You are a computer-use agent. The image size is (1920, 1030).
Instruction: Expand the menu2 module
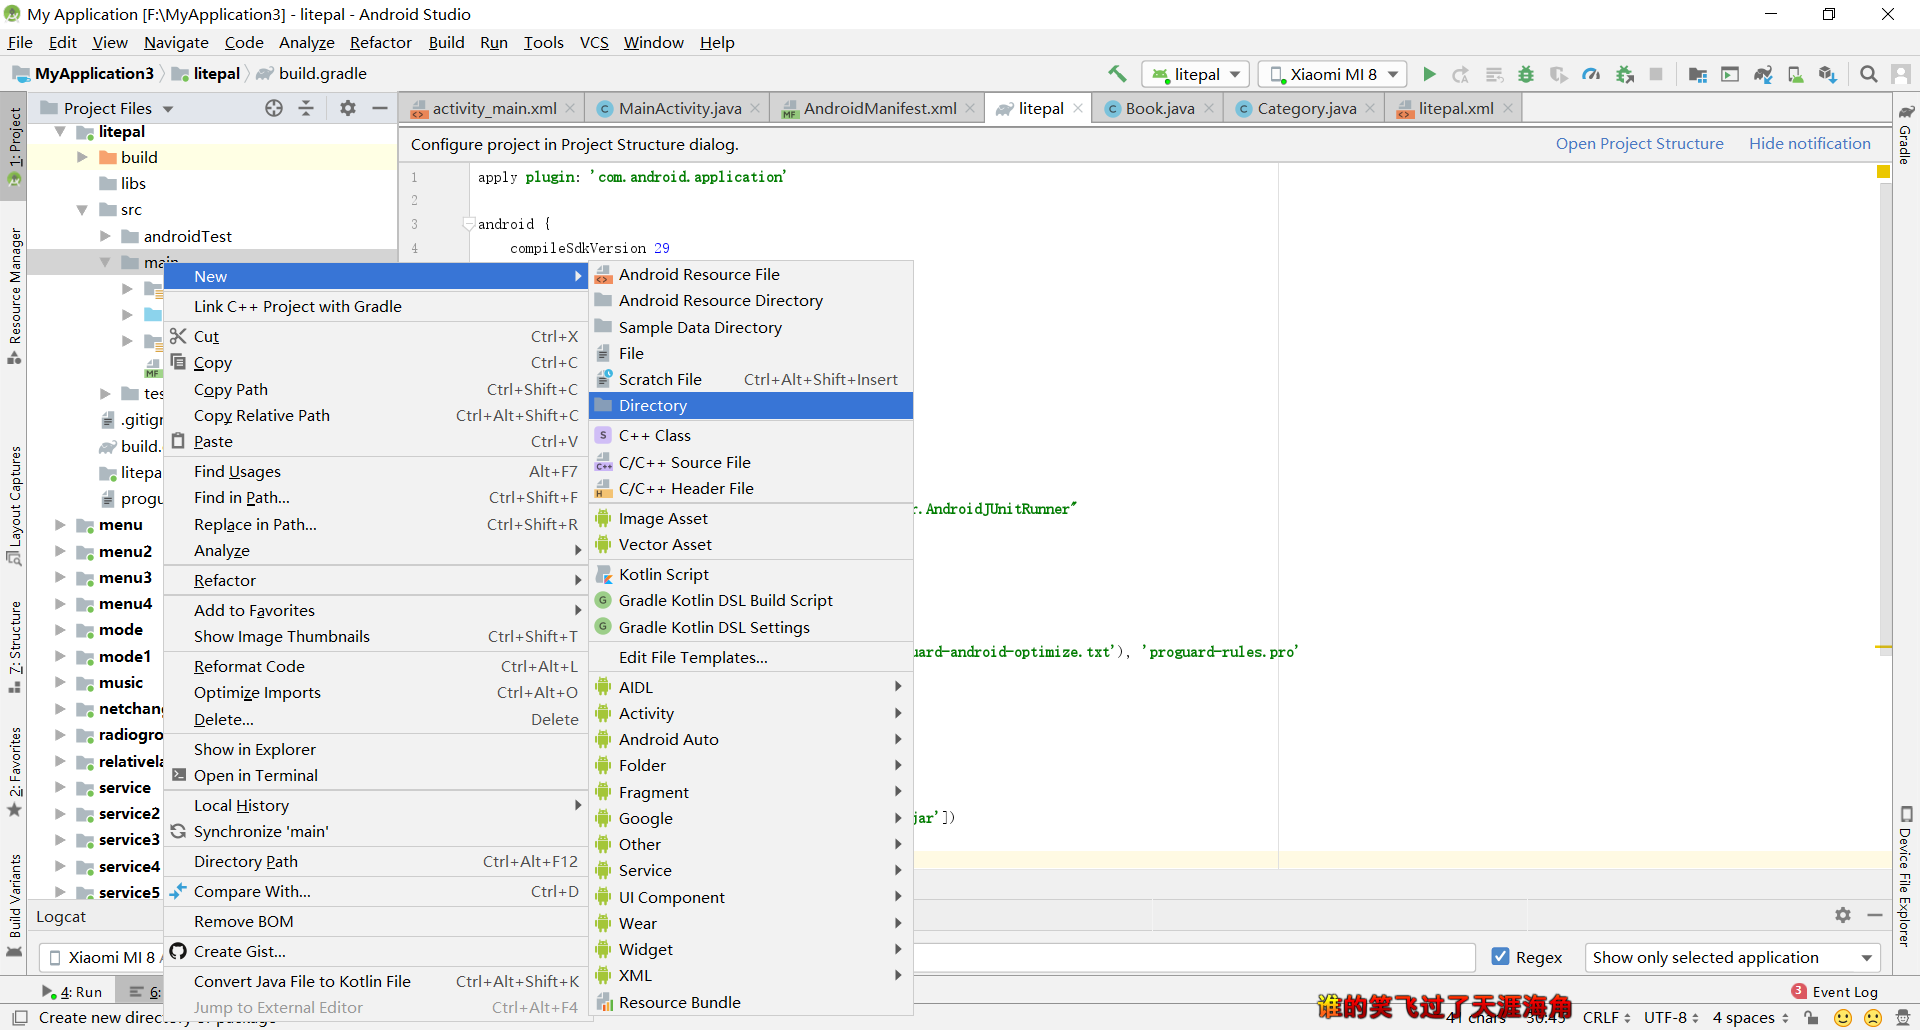tap(60, 551)
